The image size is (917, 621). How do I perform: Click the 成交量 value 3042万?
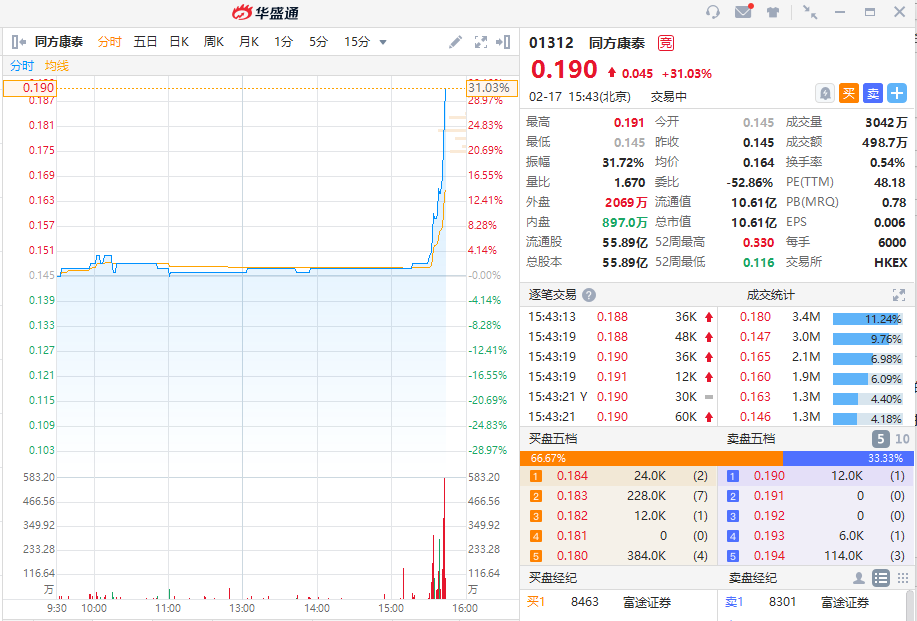[886, 123]
